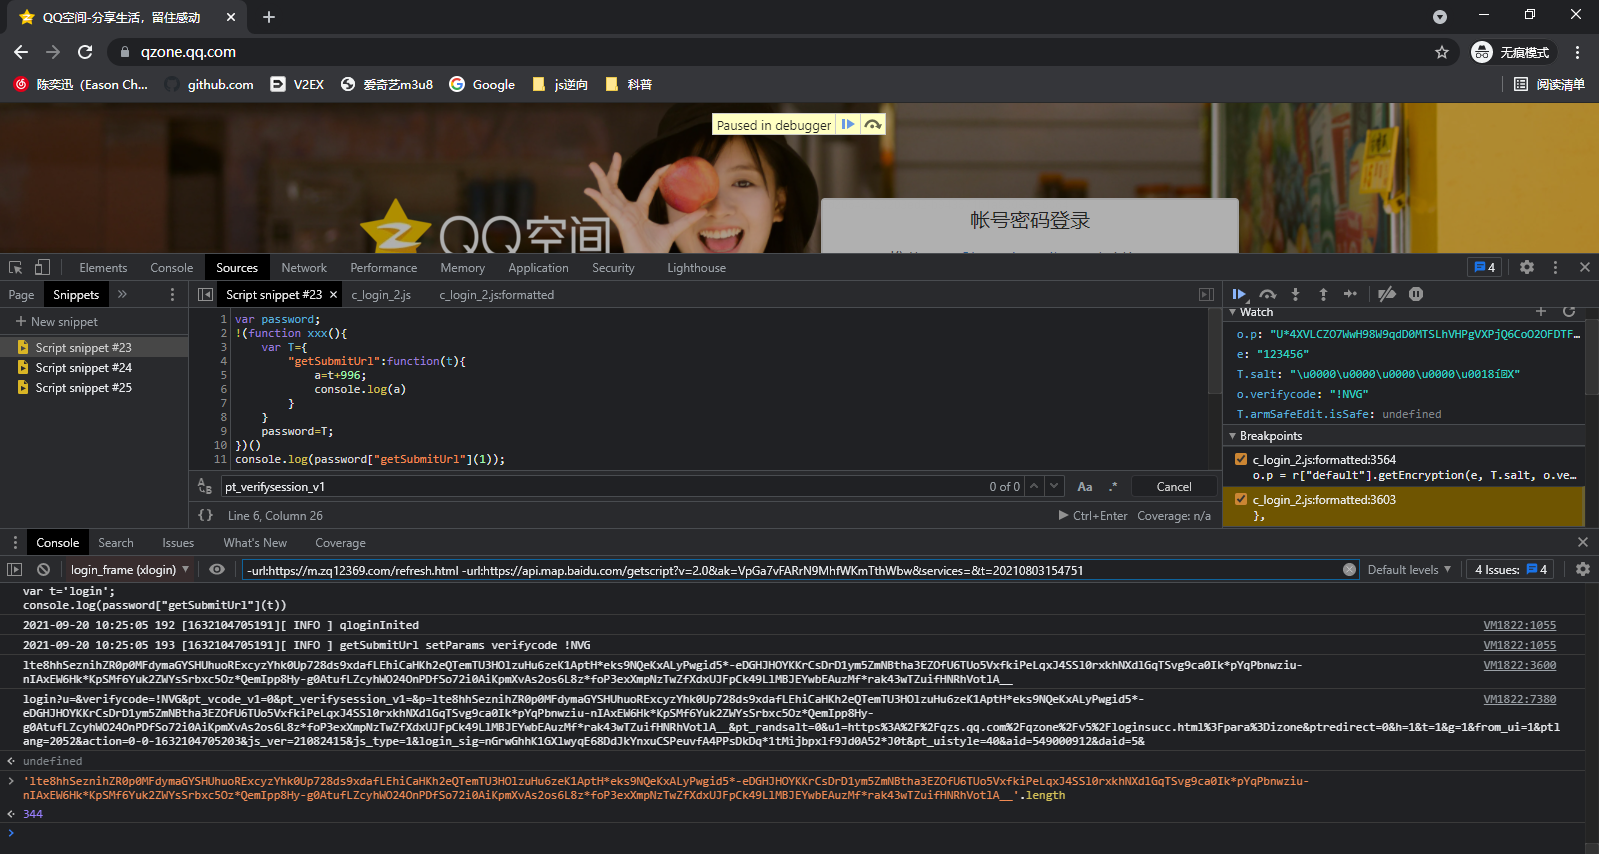
Task: Toggle Pause on exceptions icon
Action: coord(1416,294)
